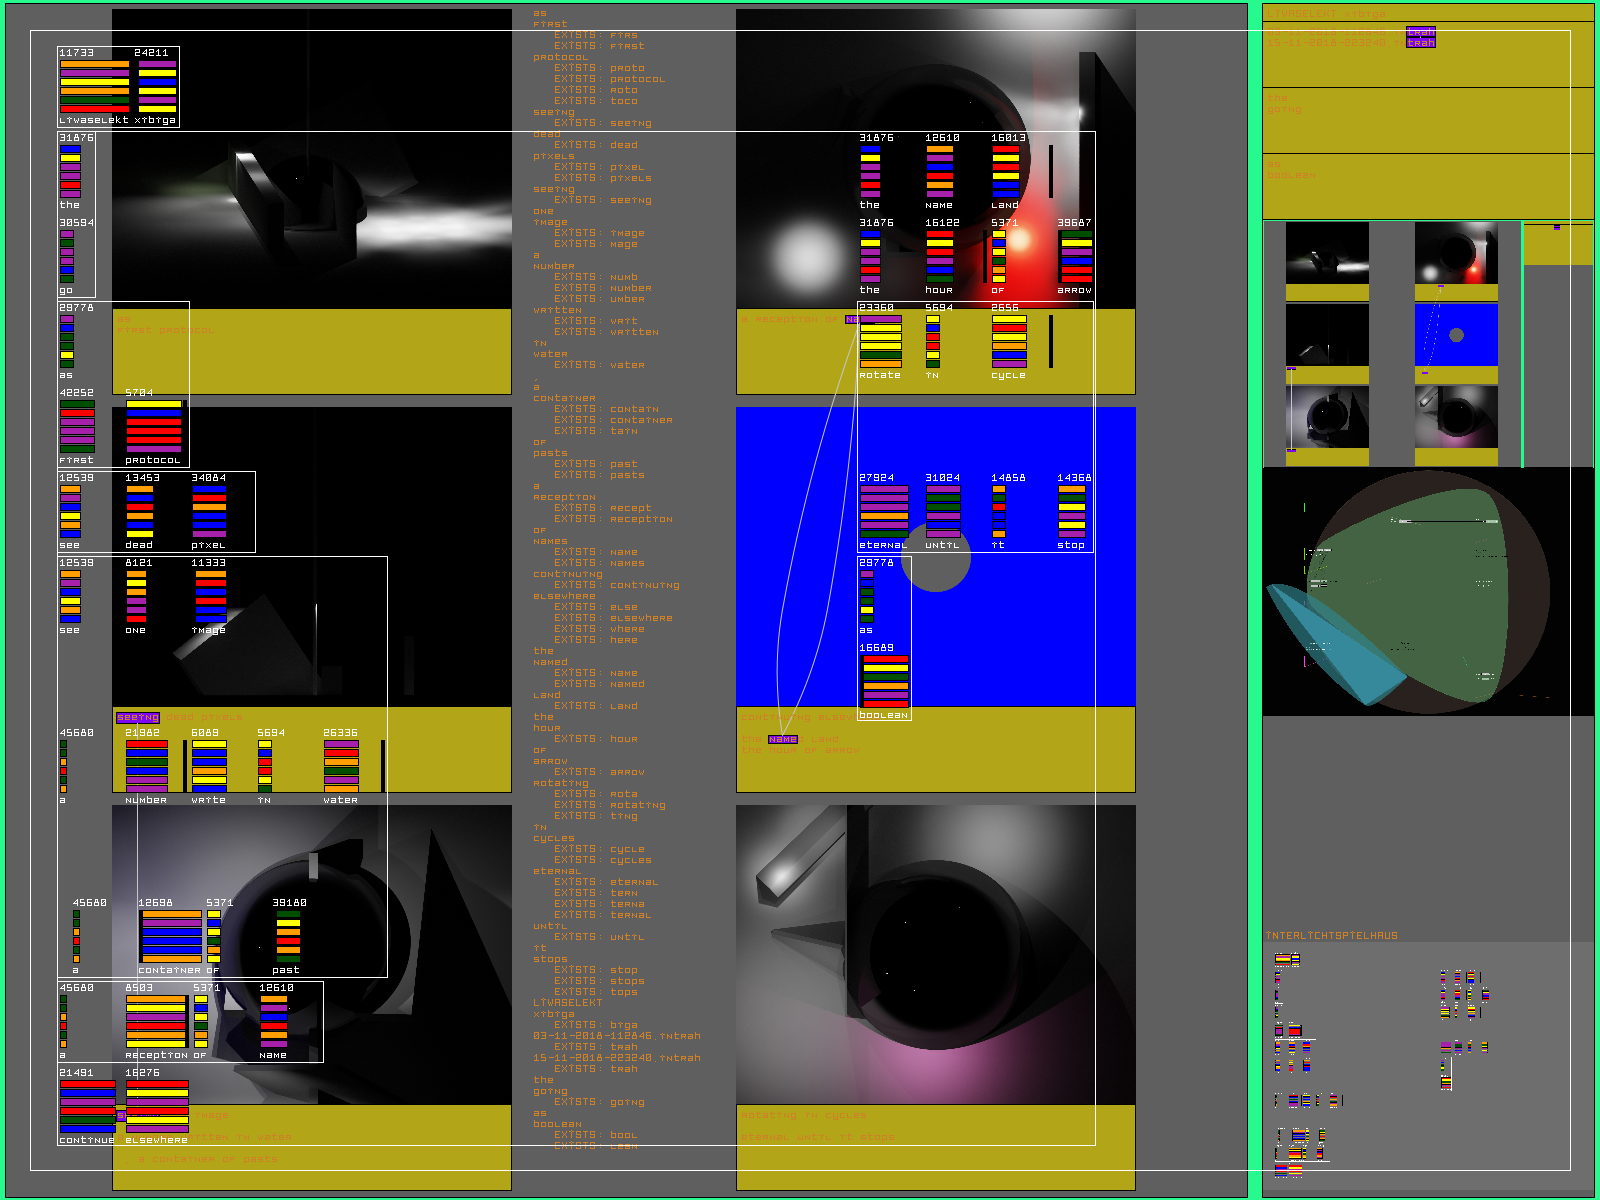Open the red-glow sphere thumbnail
1600x1200 pixels.
[x=1456, y=253]
